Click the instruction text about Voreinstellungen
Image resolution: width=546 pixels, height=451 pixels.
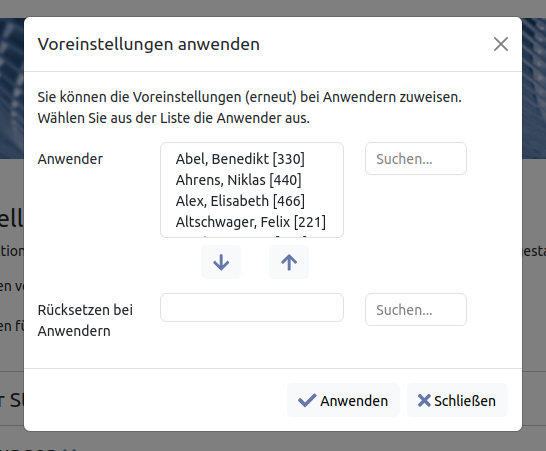tap(249, 107)
